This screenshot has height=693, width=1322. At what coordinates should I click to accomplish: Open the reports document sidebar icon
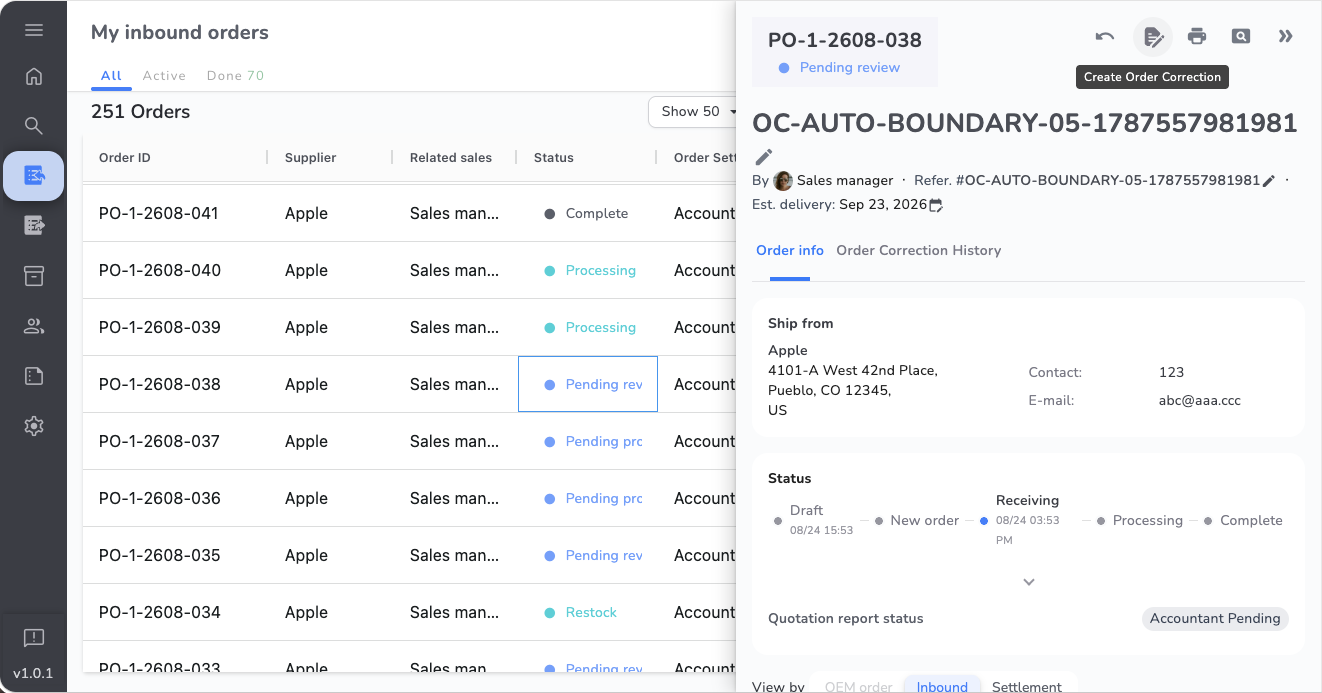pos(34,376)
